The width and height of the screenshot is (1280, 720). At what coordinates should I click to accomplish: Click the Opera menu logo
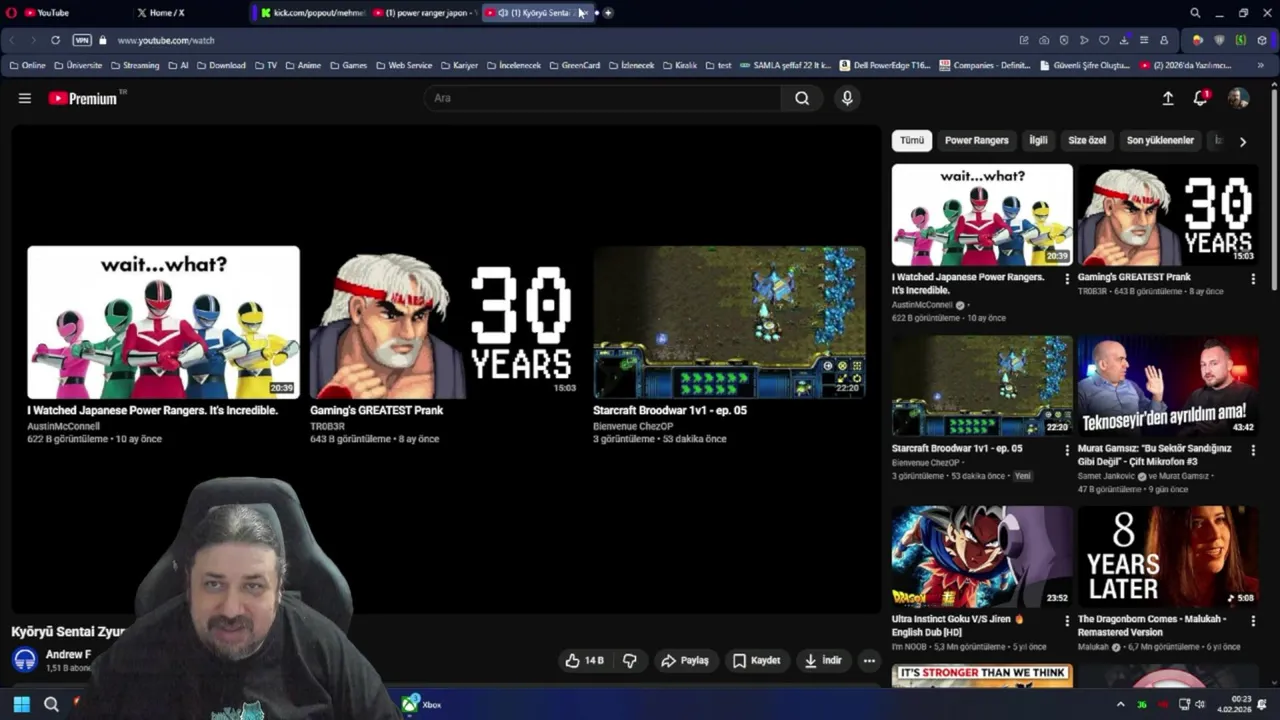(x=11, y=13)
